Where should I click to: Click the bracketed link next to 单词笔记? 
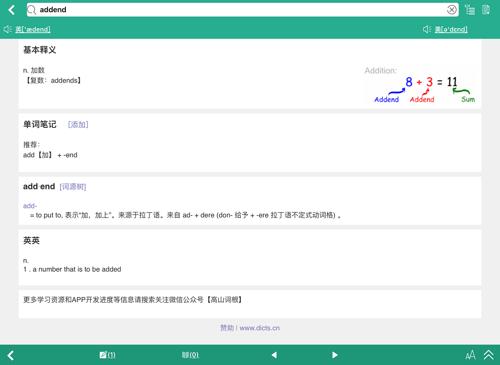click(x=78, y=124)
